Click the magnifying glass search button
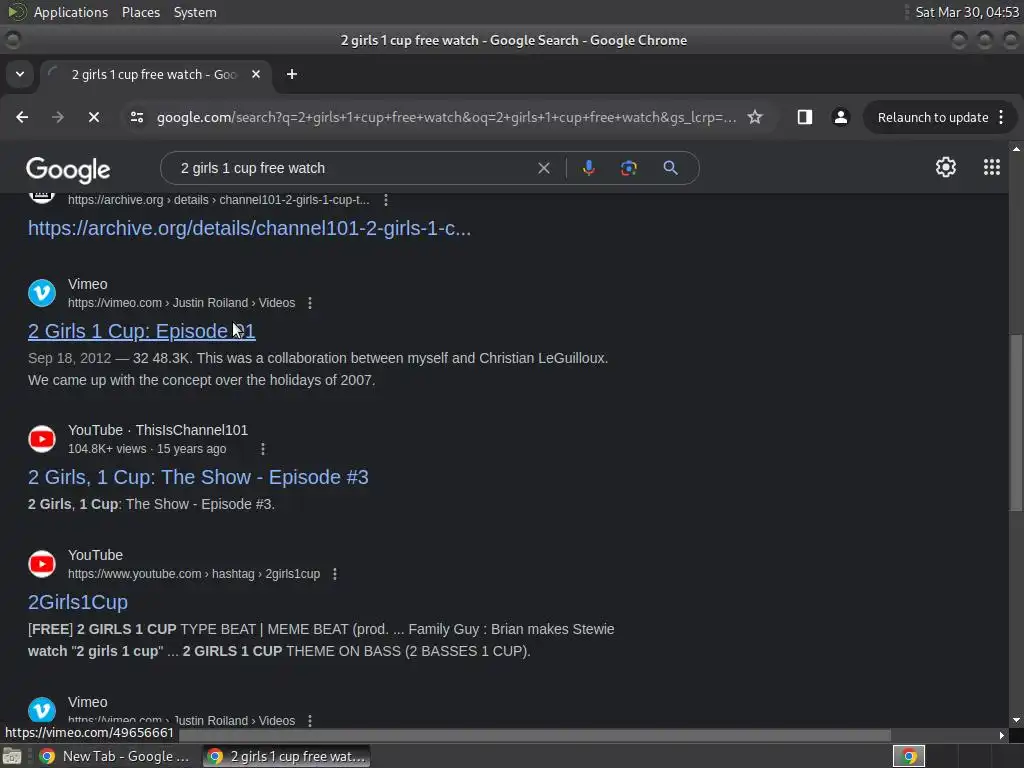This screenshot has height=768, width=1024. click(x=670, y=168)
